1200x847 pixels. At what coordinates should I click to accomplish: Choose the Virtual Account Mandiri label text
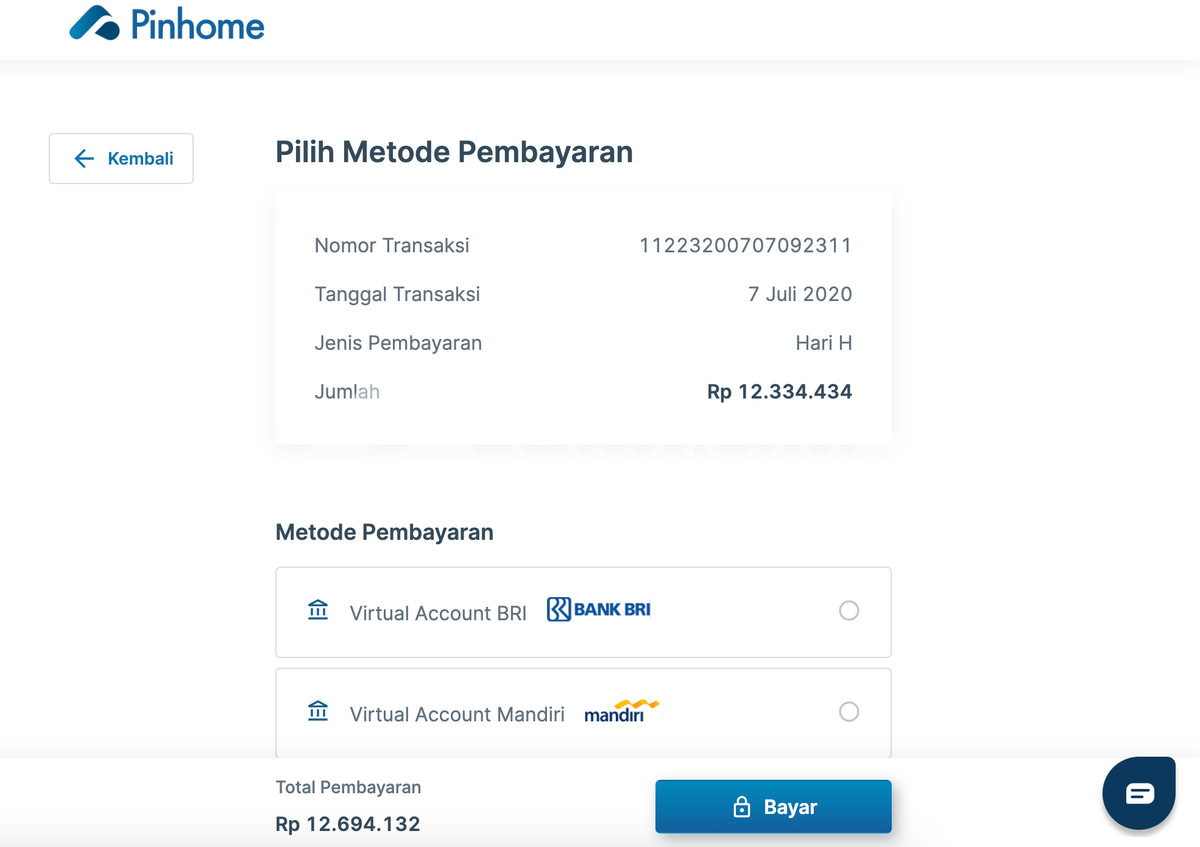tap(457, 714)
